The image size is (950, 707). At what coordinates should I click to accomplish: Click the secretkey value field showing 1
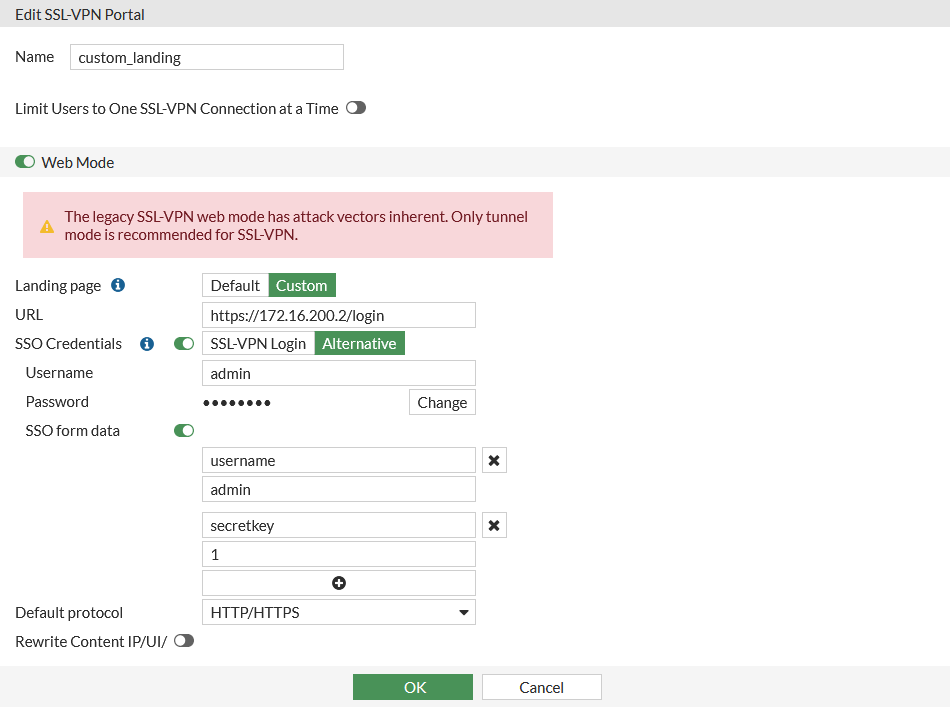pyautogui.click(x=338, y=553)
